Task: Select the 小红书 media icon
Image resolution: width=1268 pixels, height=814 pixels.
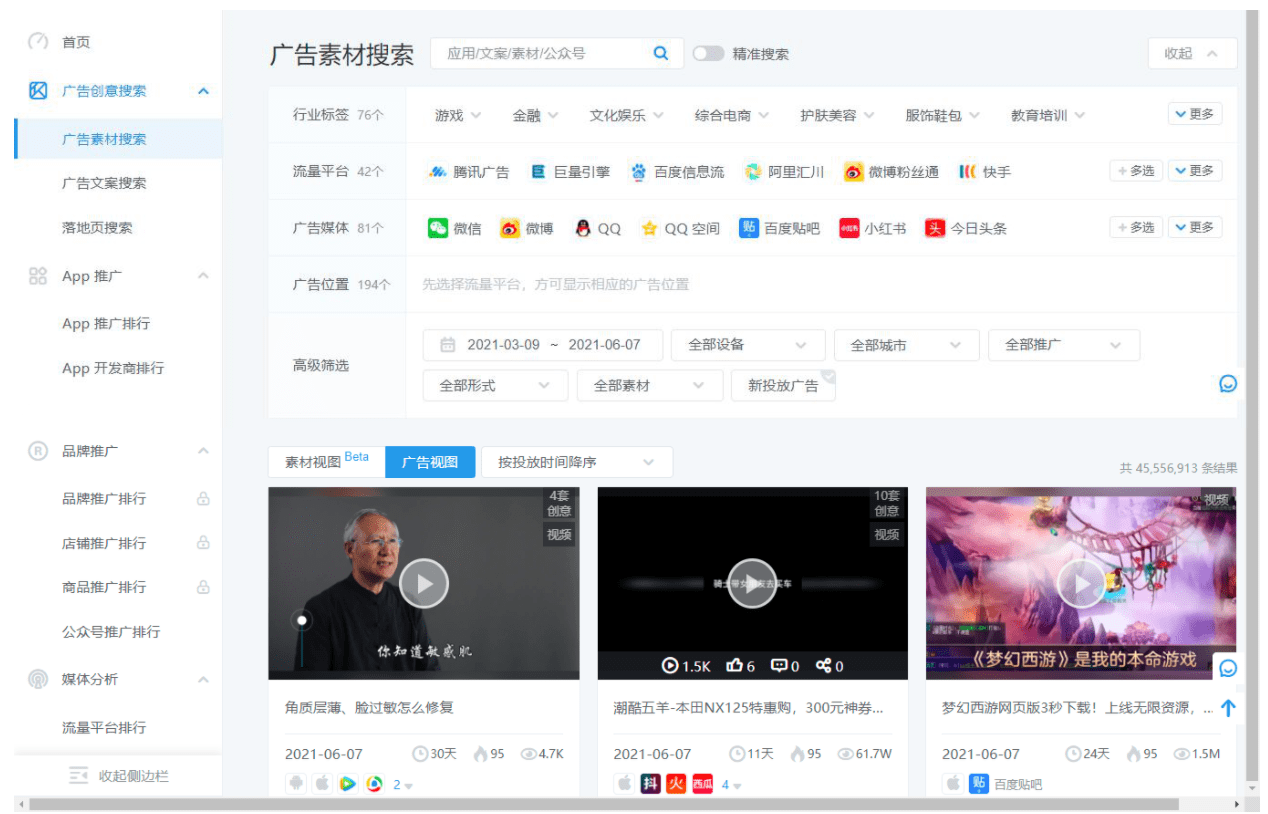Action: [849, 228]
